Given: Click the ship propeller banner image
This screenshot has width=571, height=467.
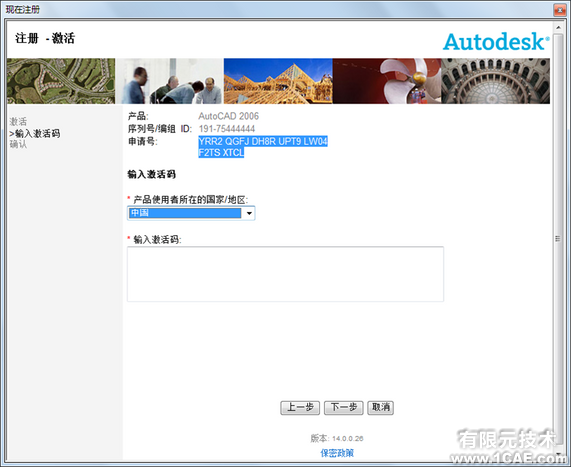Looking at the screenshot, I should pyautogui.click(x=387, y=81).
